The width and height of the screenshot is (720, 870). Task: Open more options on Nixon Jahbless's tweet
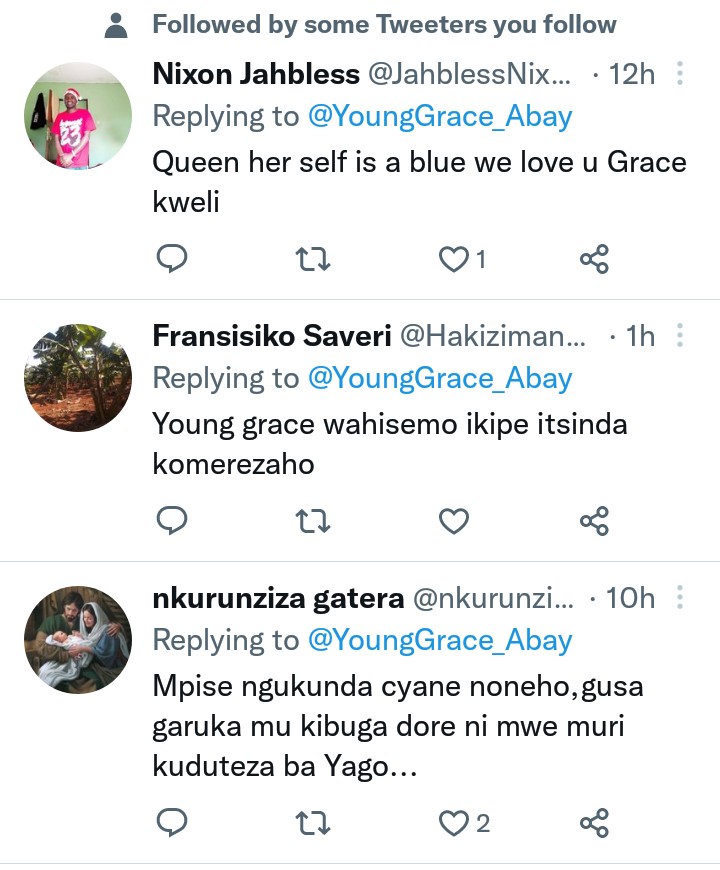tap(680, 74)
